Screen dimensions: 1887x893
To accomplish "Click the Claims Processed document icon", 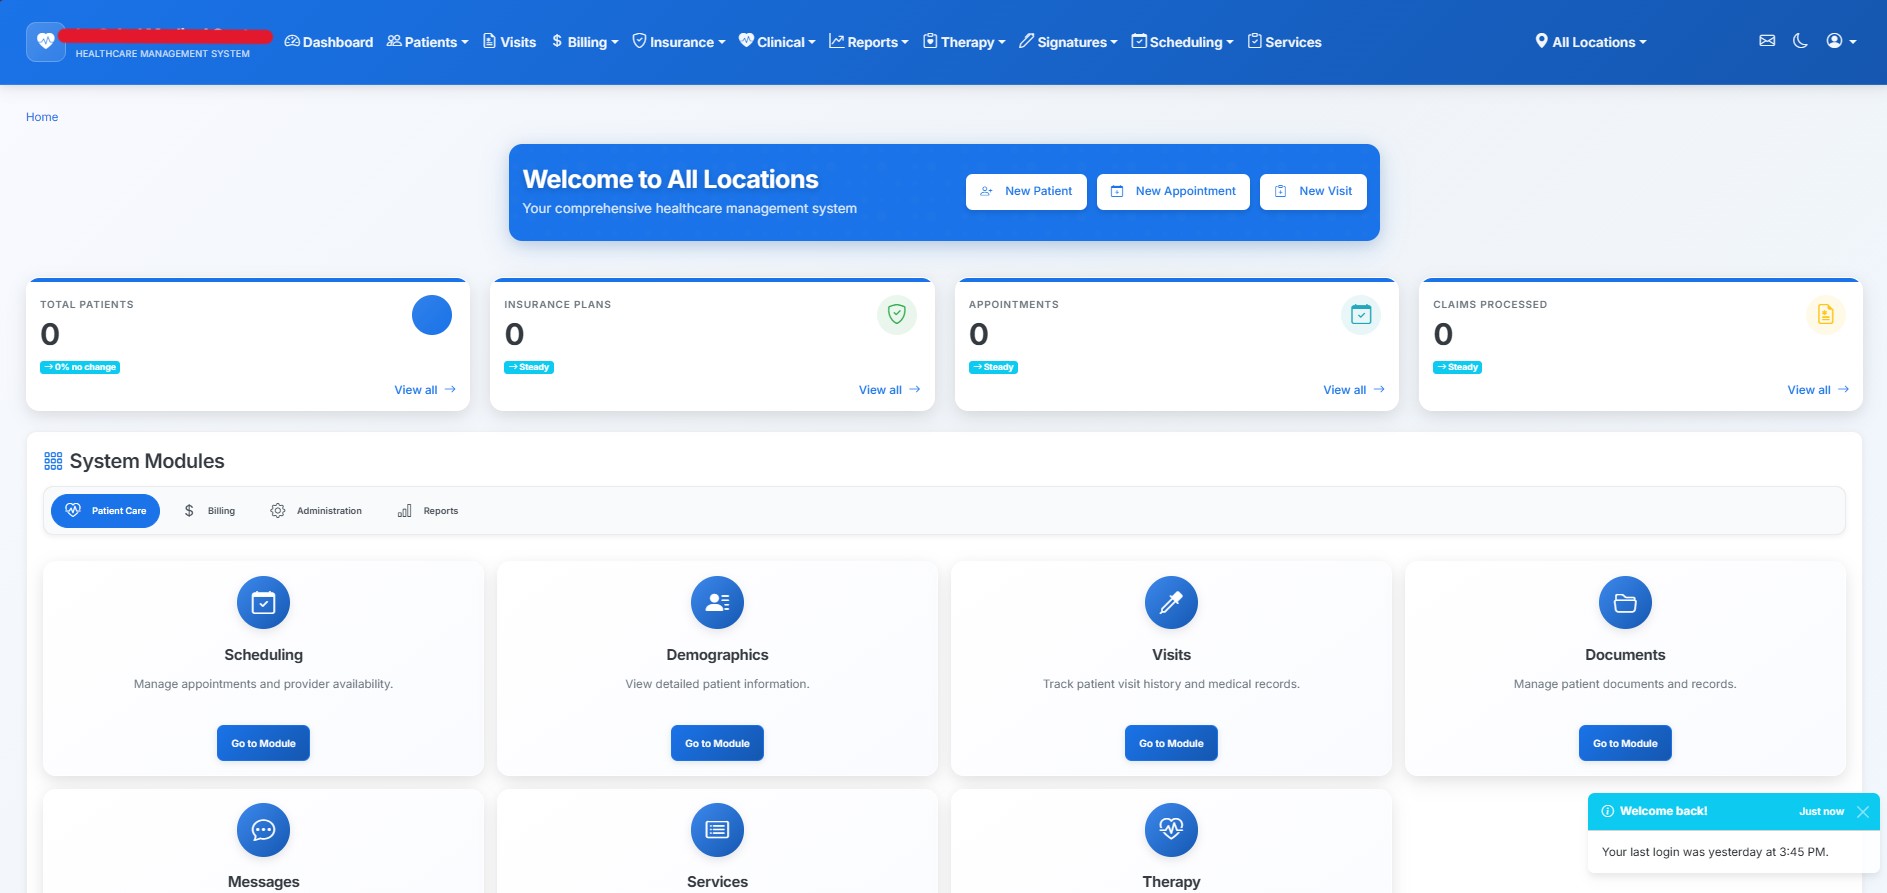I will pyautogui.click(x=1825, y=315).
